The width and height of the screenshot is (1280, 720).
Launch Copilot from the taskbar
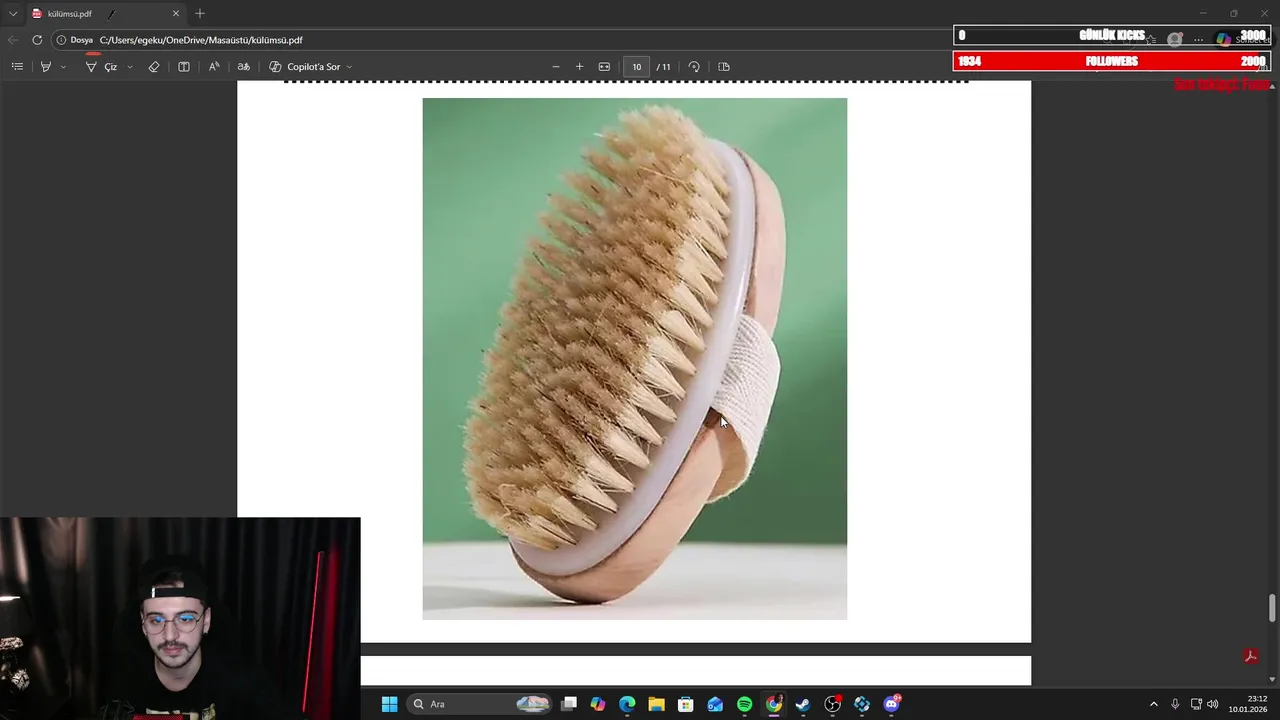[x=598, y=704]
